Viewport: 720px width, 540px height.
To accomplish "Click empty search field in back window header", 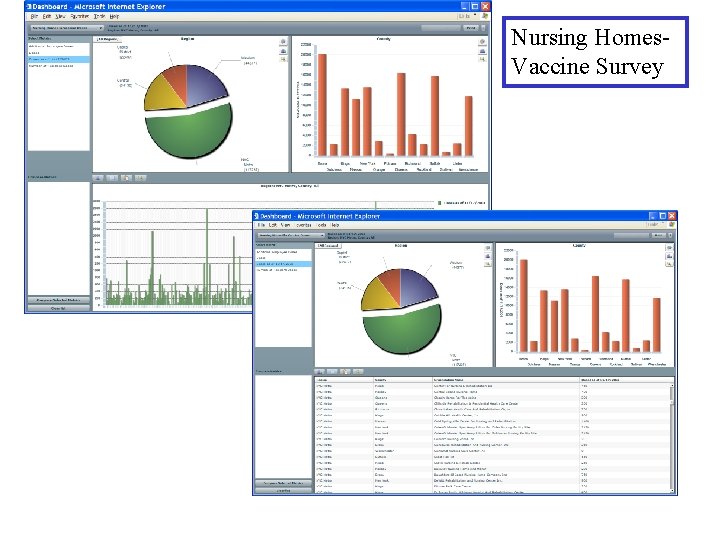I will [x=440, y=28].
